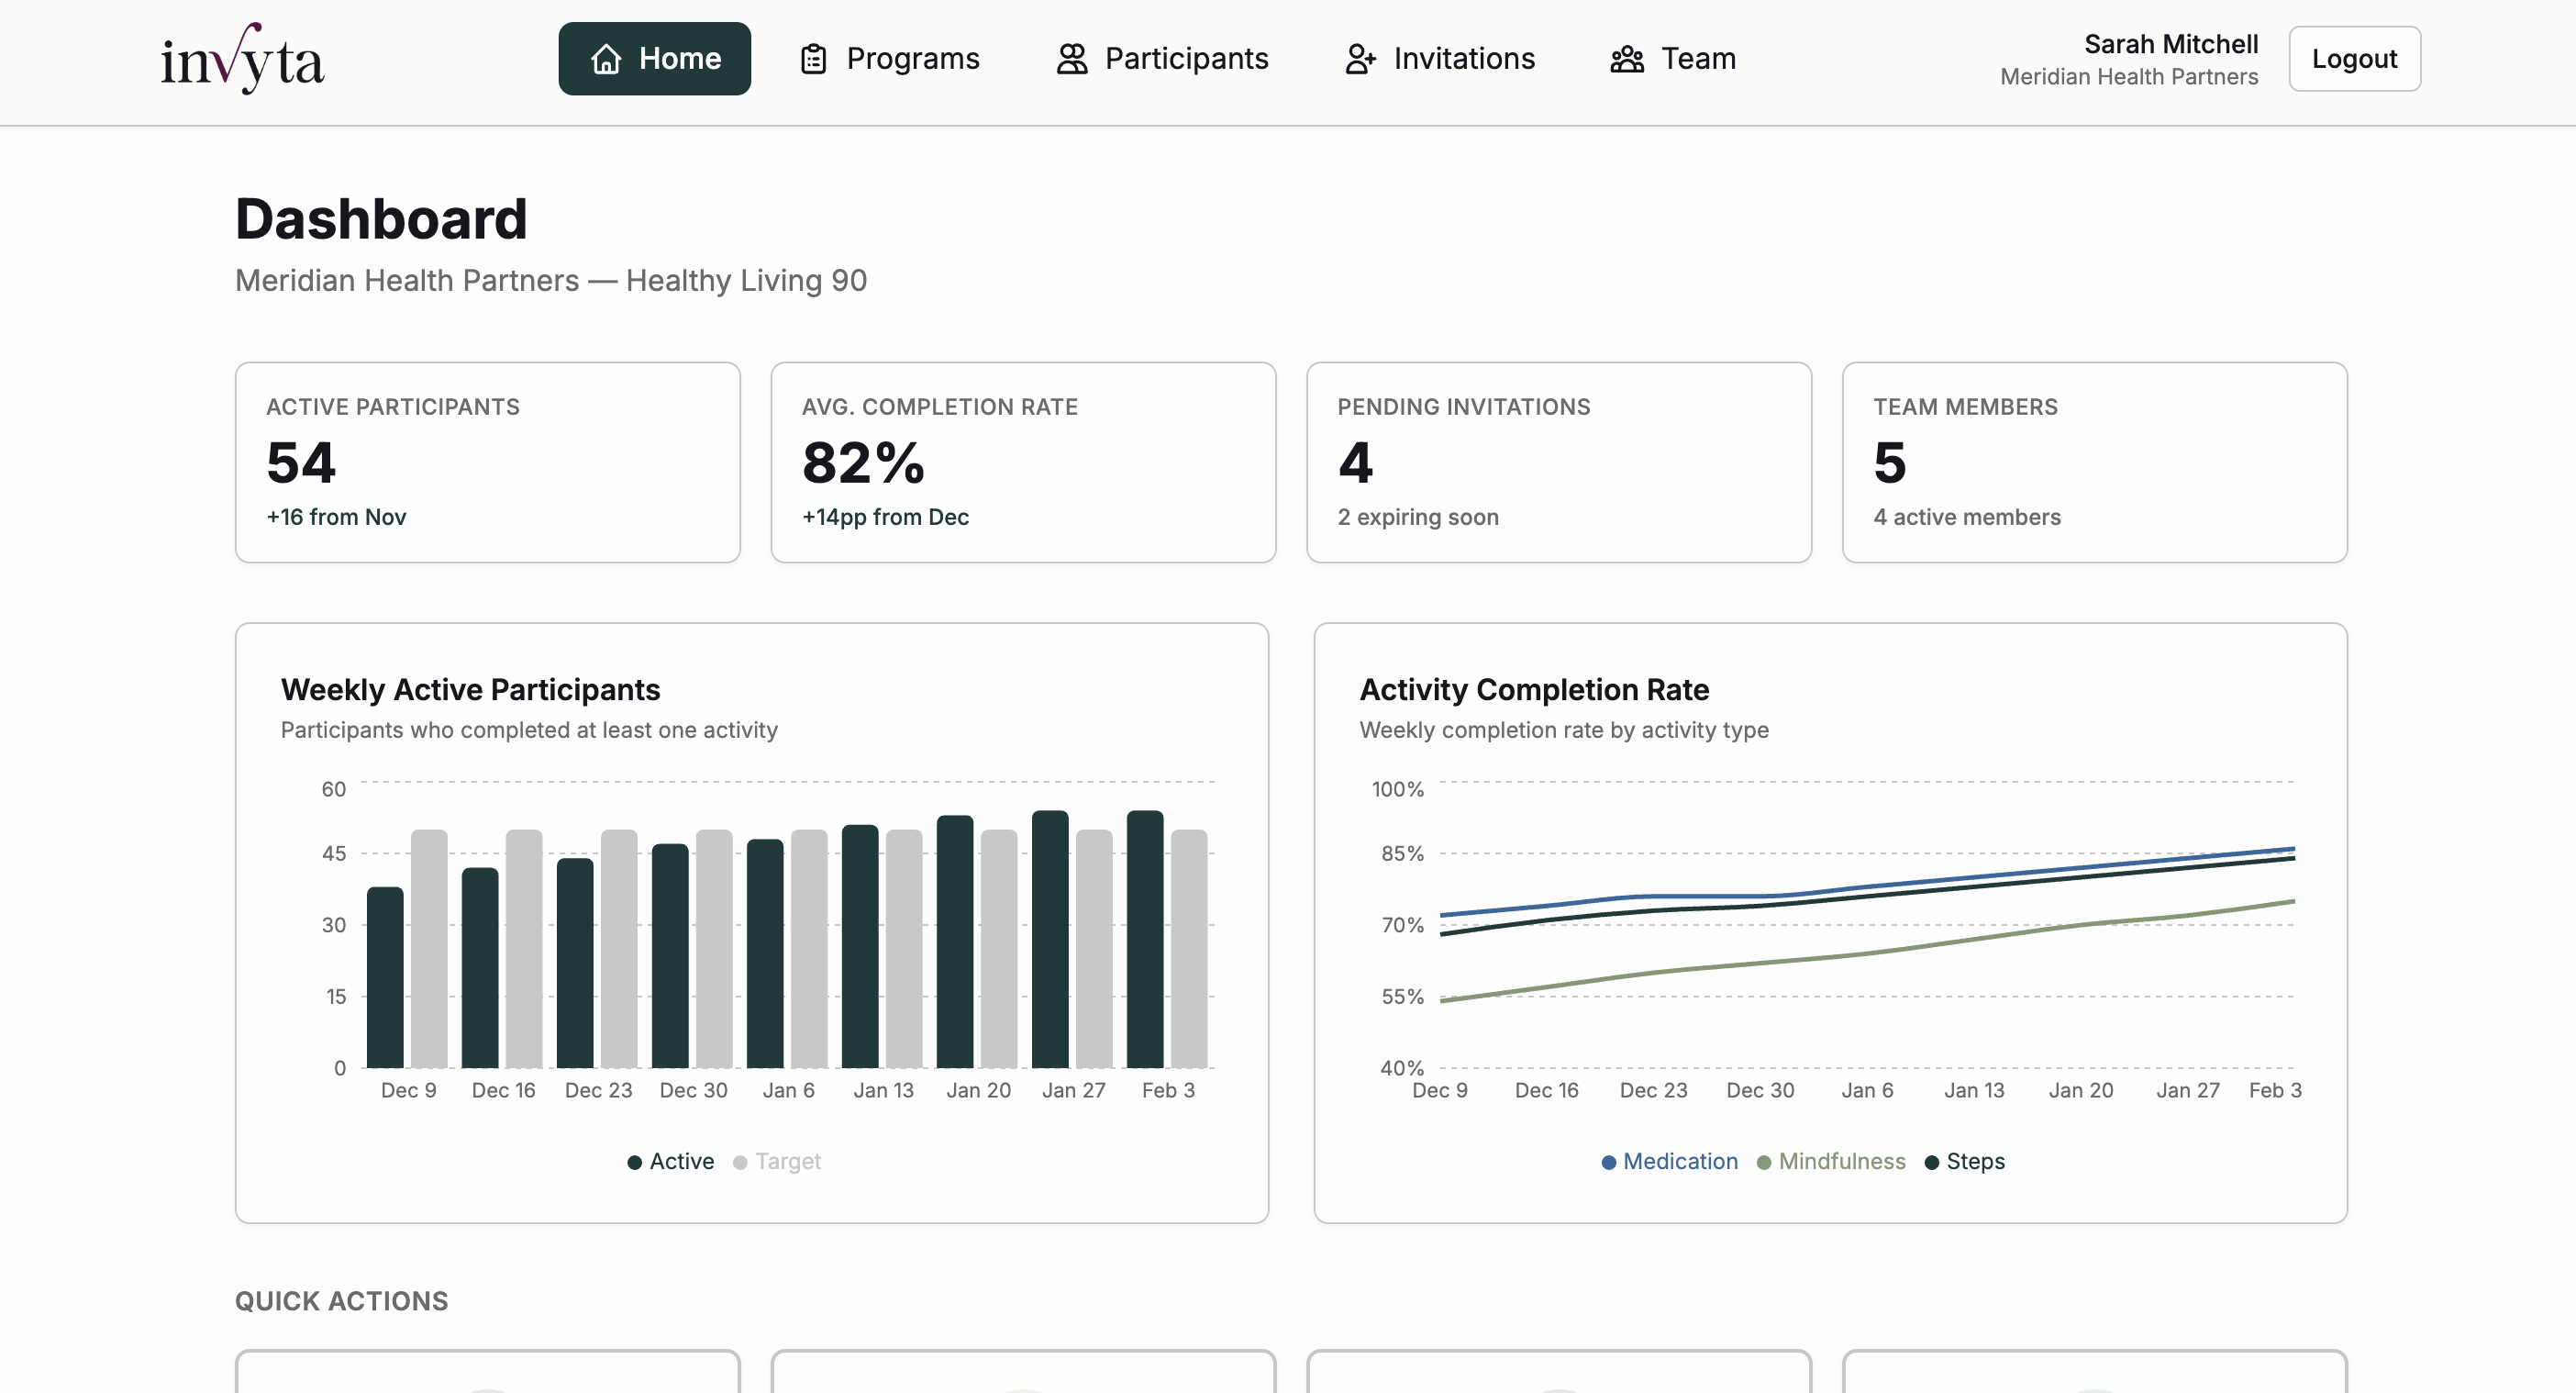Open the Home tab label
This screenshot has width=2576, height=1393.
coord(680,59)
